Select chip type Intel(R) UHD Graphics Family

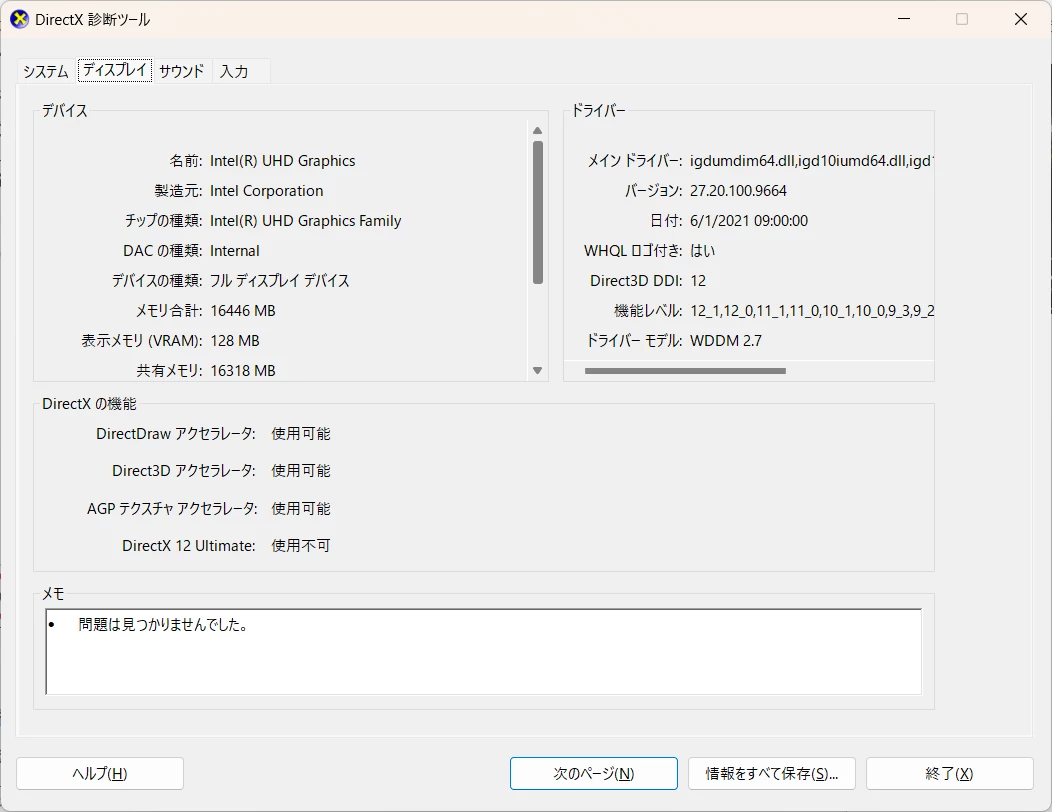(305, 221)
